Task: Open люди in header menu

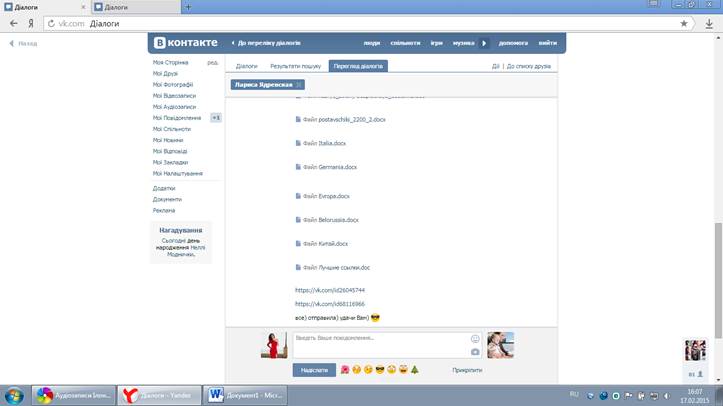Action: [372, 43]
